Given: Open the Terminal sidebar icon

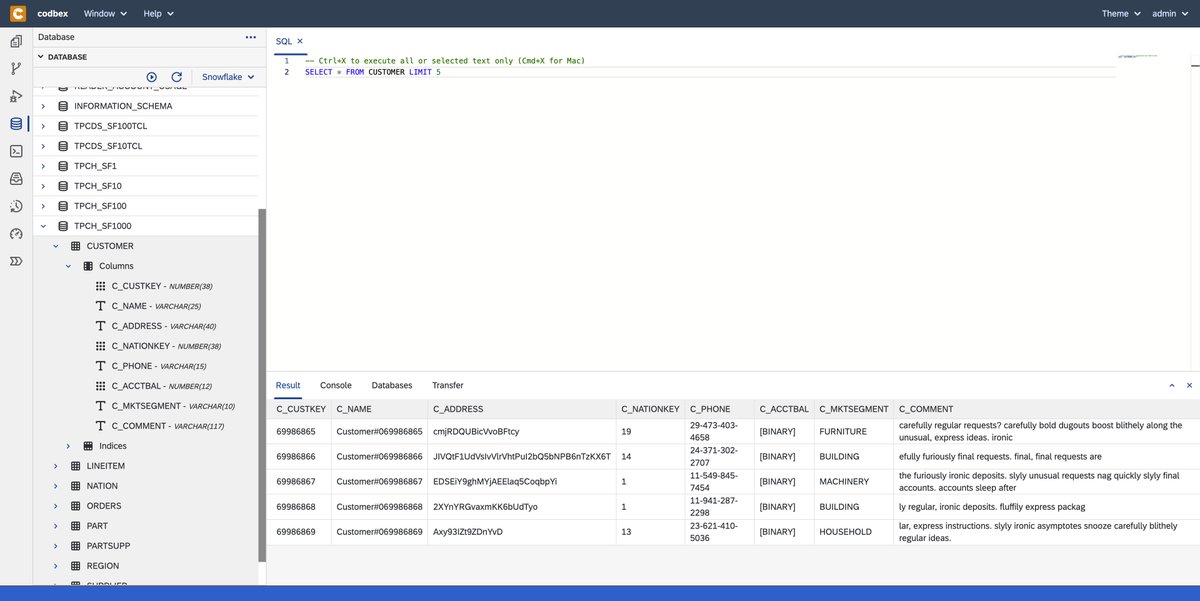Looking at the screenshot, I should (x=16, y=151).
